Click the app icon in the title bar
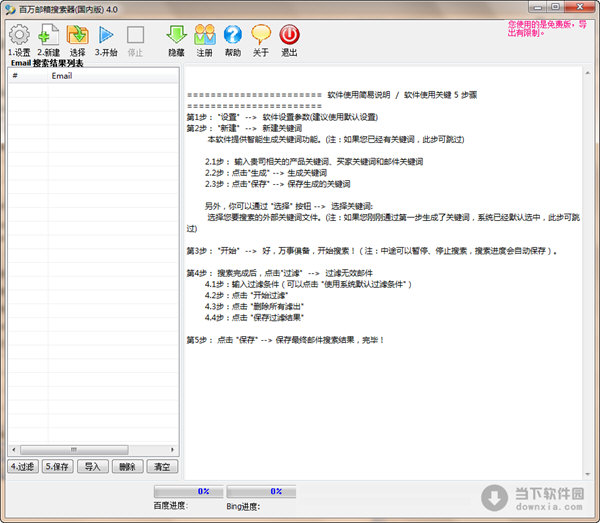This screenshot has width=600, height=523. (x=10, y=9)
